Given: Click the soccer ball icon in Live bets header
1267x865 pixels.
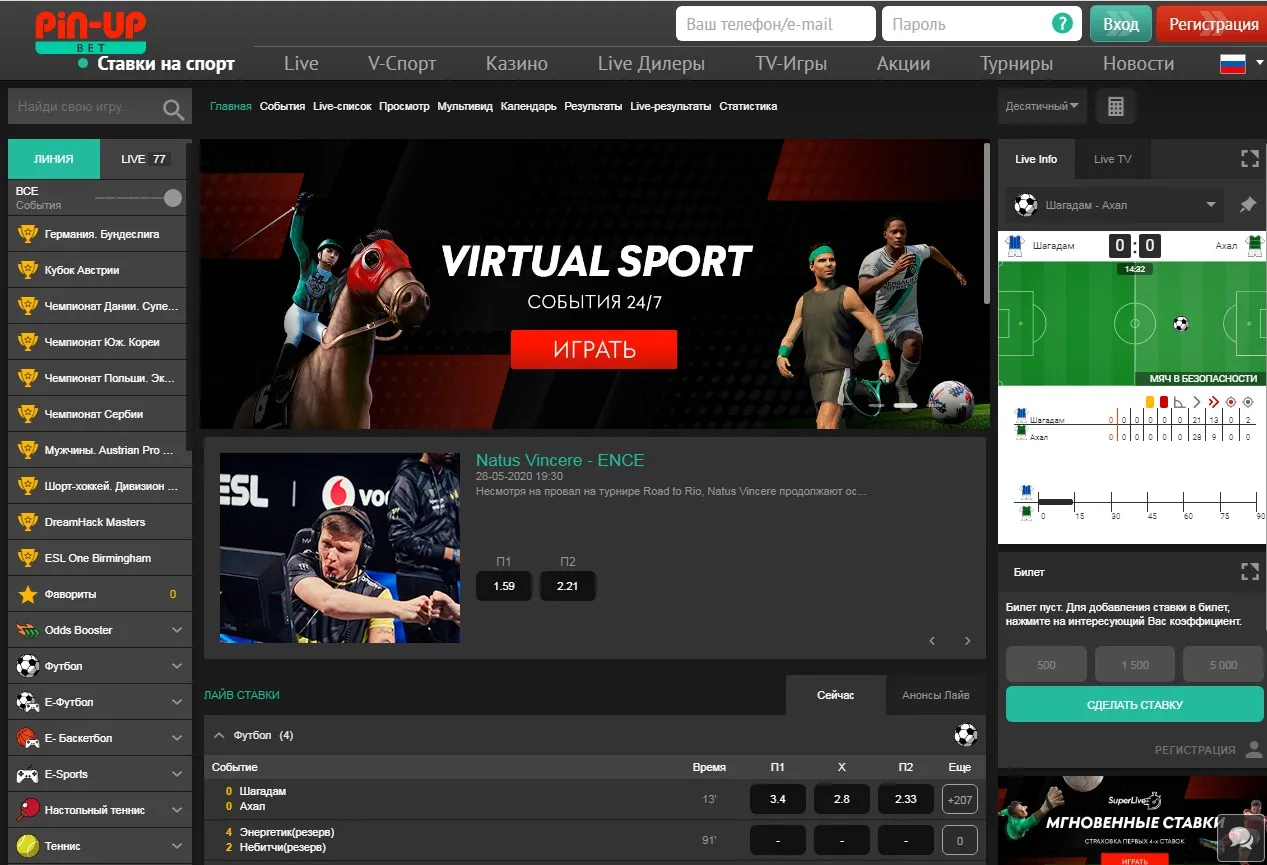Looking at the screenshot, I should (965, 735).
